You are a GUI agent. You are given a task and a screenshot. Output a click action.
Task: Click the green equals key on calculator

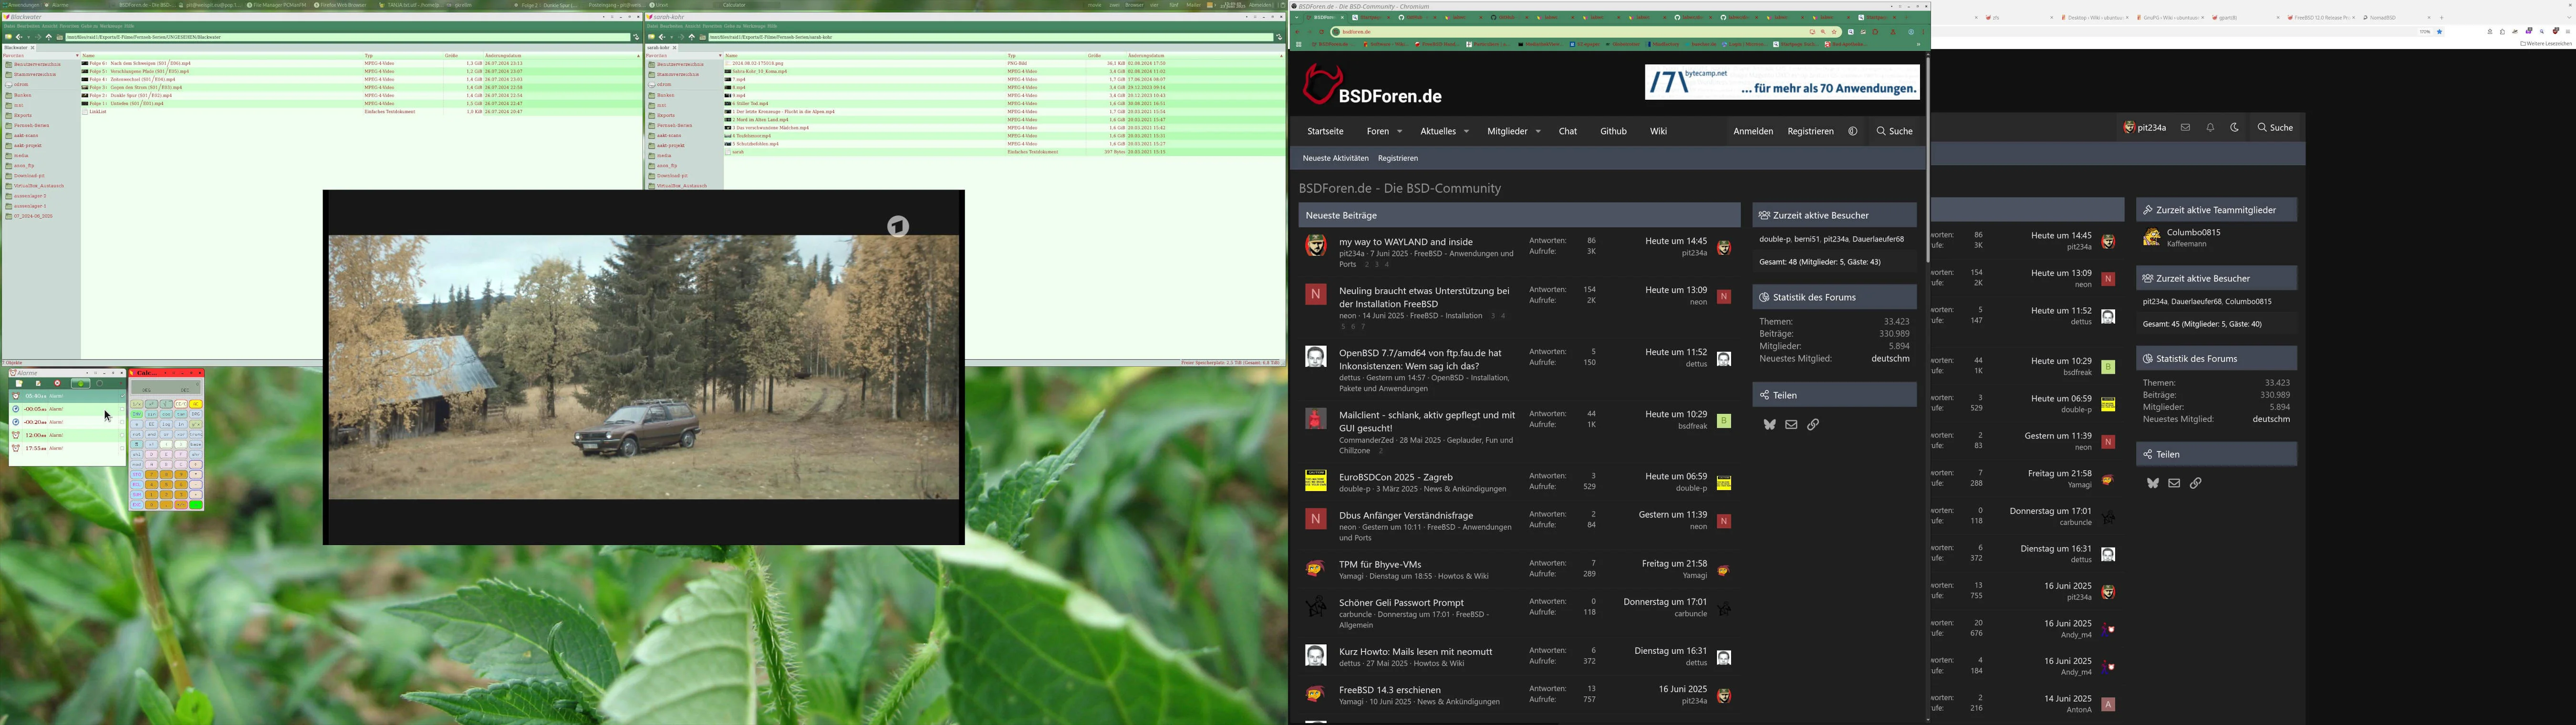click(x=196, y=505)
